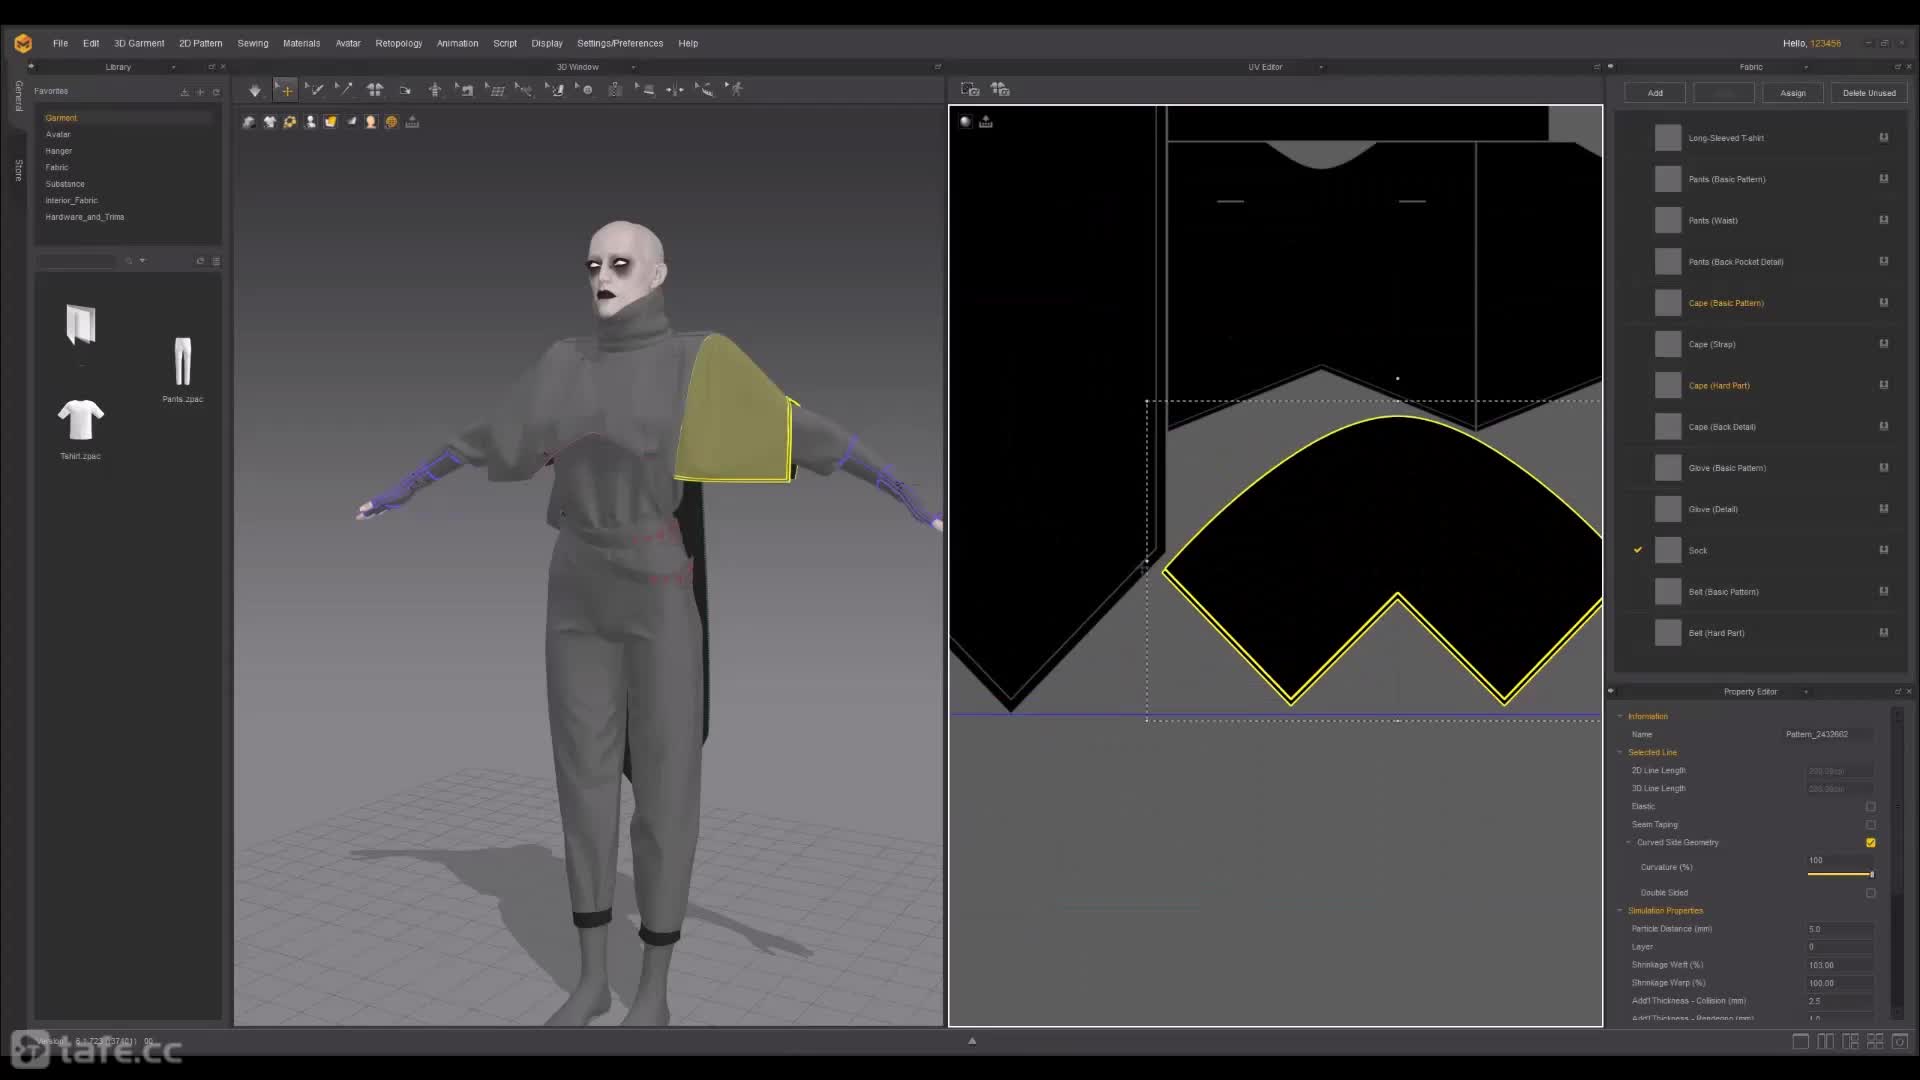The width and height of the screenshot is (1920, 1080).
Task: Click the Reset 2D Arrangement garment icon
Action: tap(375, 90)
